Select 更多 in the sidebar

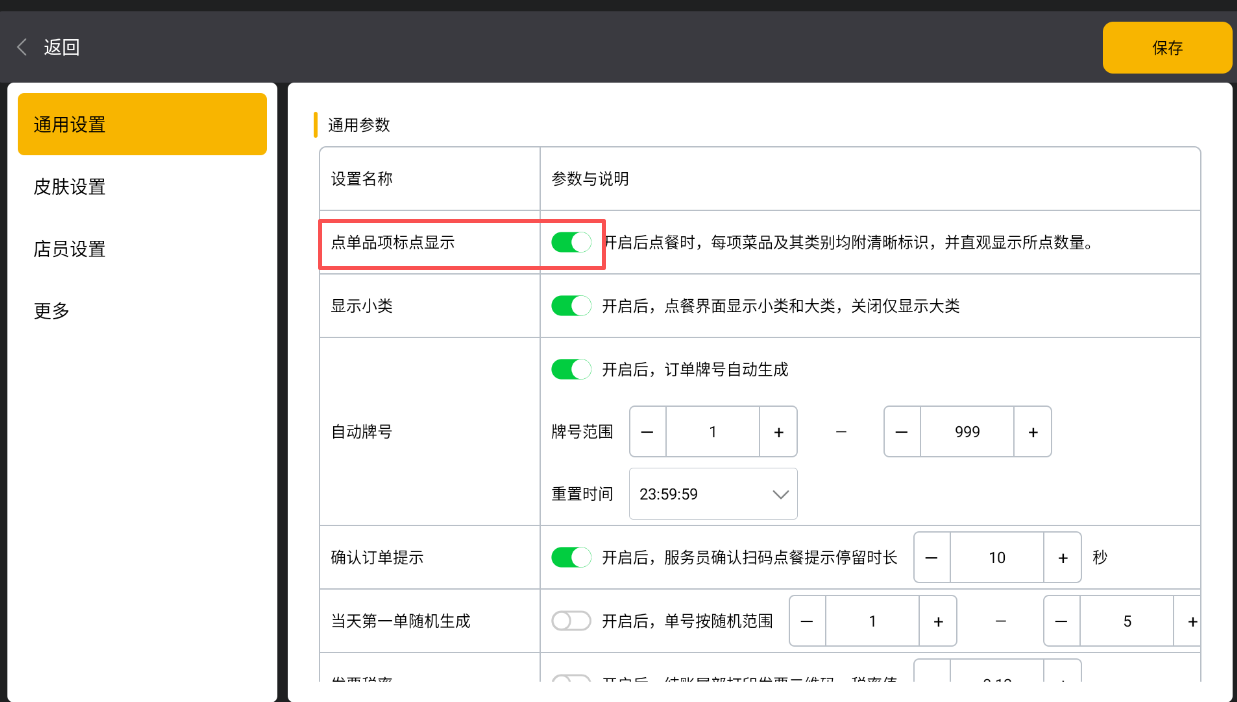coord(52,311)
